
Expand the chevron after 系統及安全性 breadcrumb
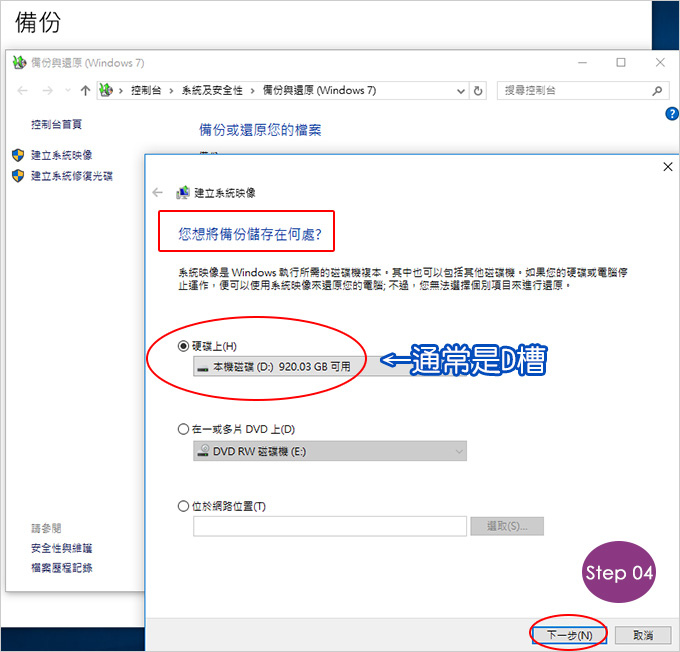(252, 91)
